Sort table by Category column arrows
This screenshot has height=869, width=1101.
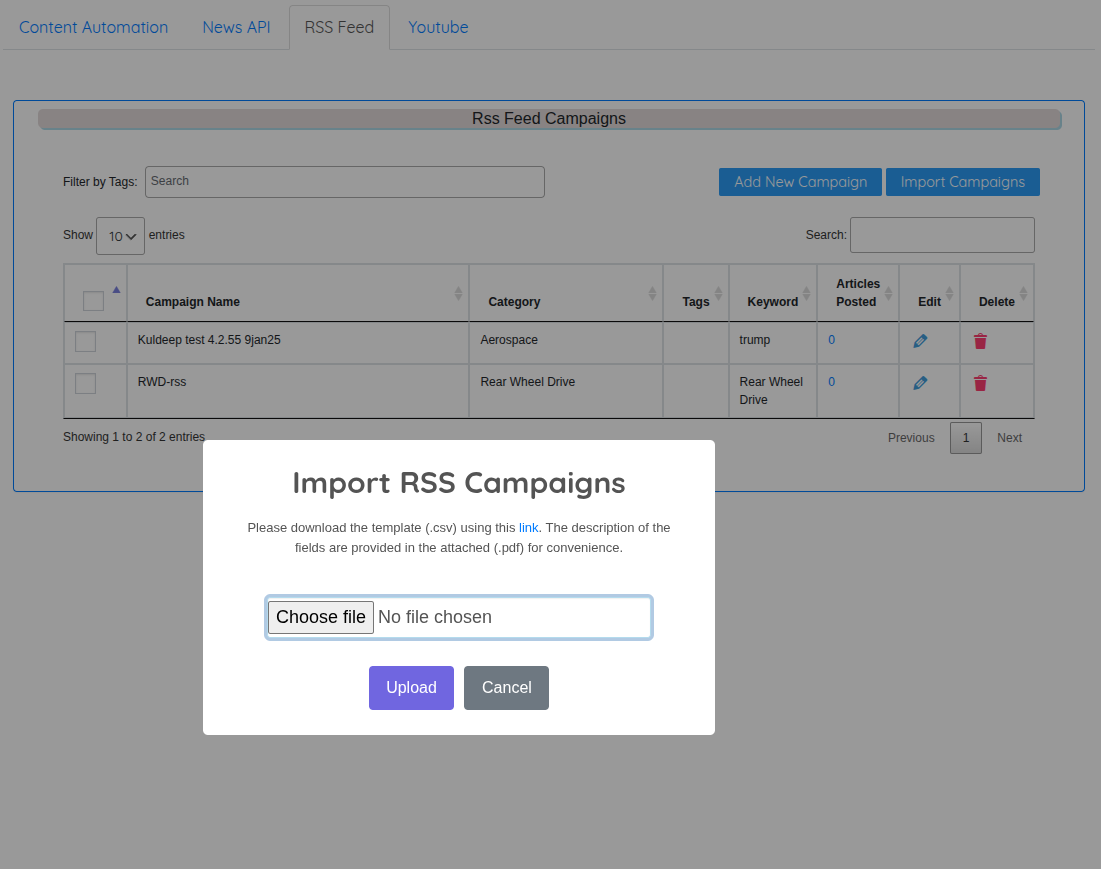tap(652, 293)
